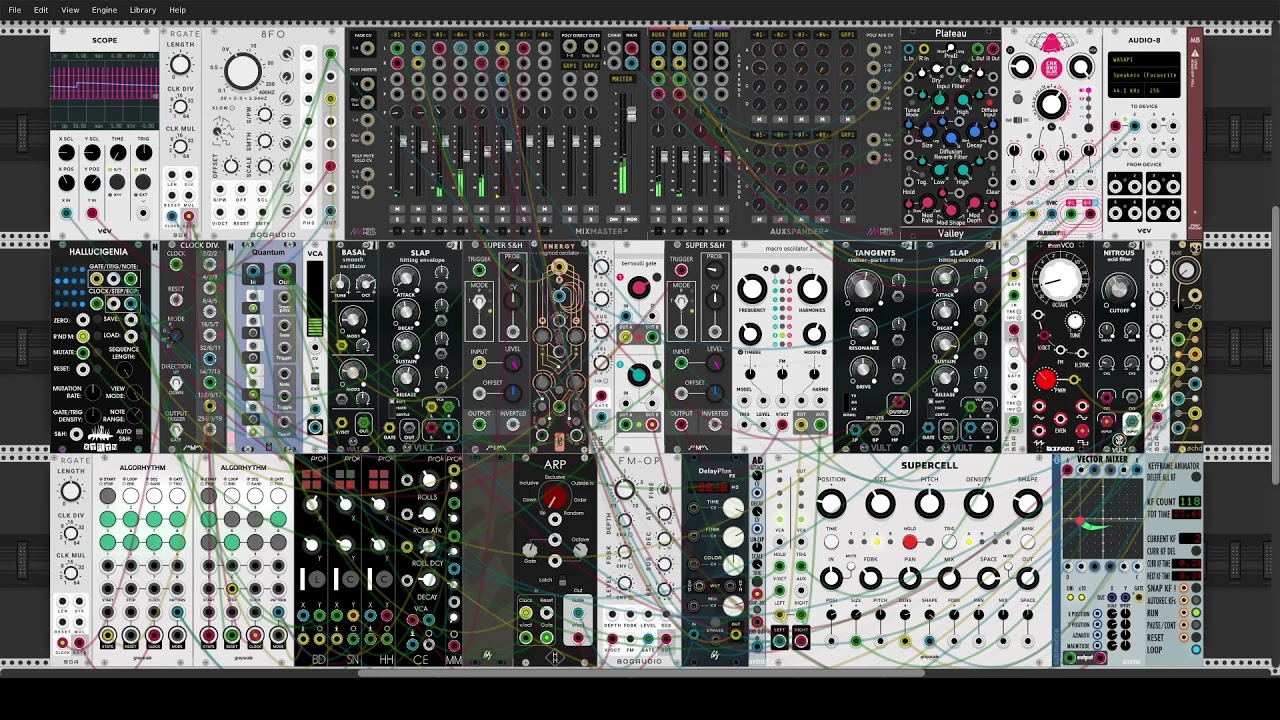
Task: Solo MixMaster track 01
Action: (x=397, y=219)
